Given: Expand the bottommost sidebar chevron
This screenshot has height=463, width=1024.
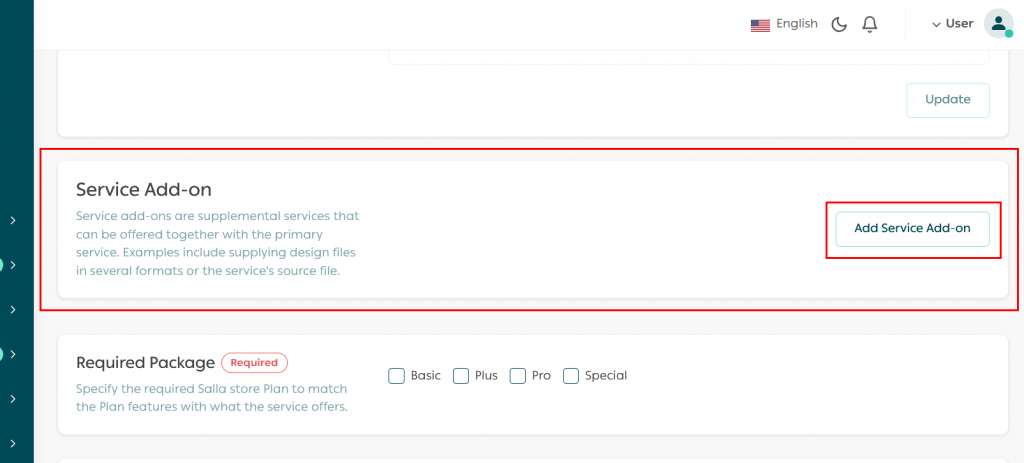Looking at the screenshot, I should pos(13,443).
